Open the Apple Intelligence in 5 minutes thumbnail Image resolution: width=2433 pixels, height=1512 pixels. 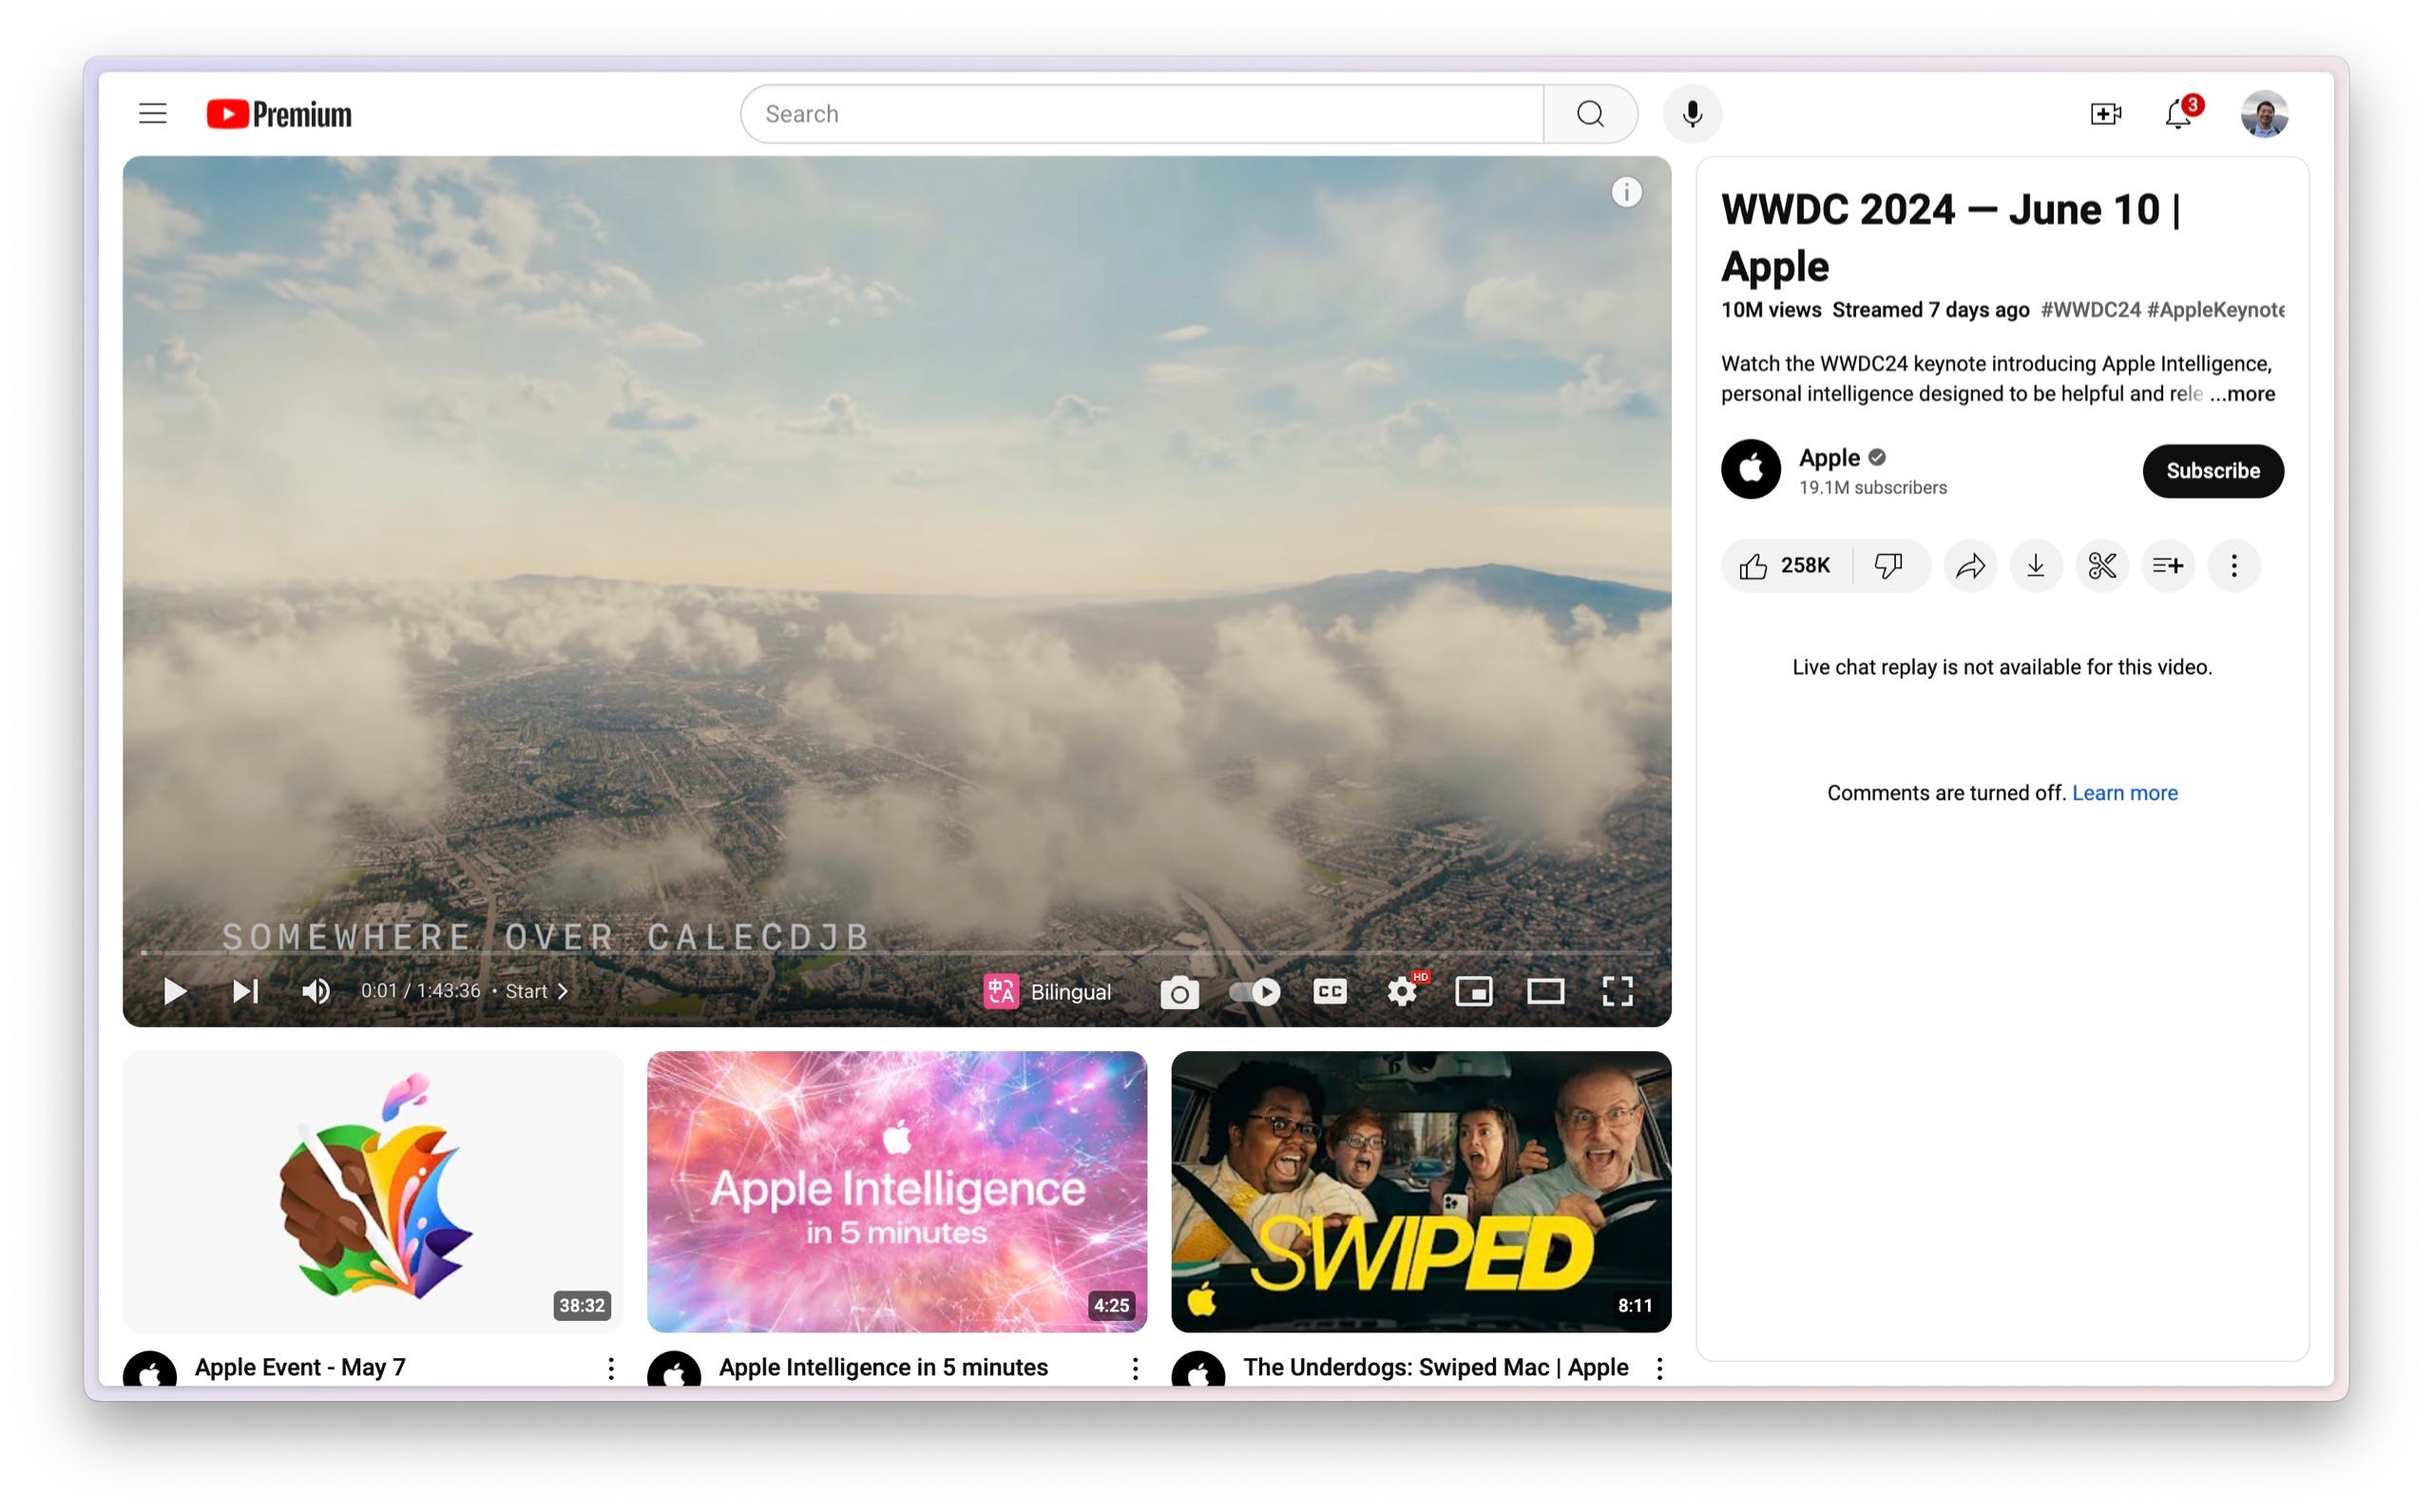coord(896,1191)
